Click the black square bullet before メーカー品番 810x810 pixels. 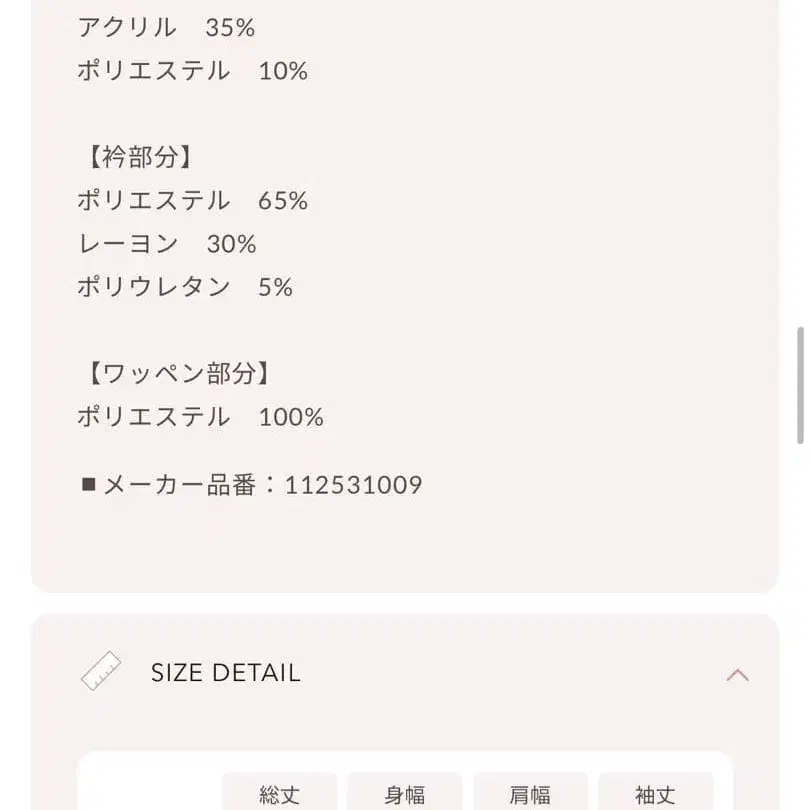88,486
